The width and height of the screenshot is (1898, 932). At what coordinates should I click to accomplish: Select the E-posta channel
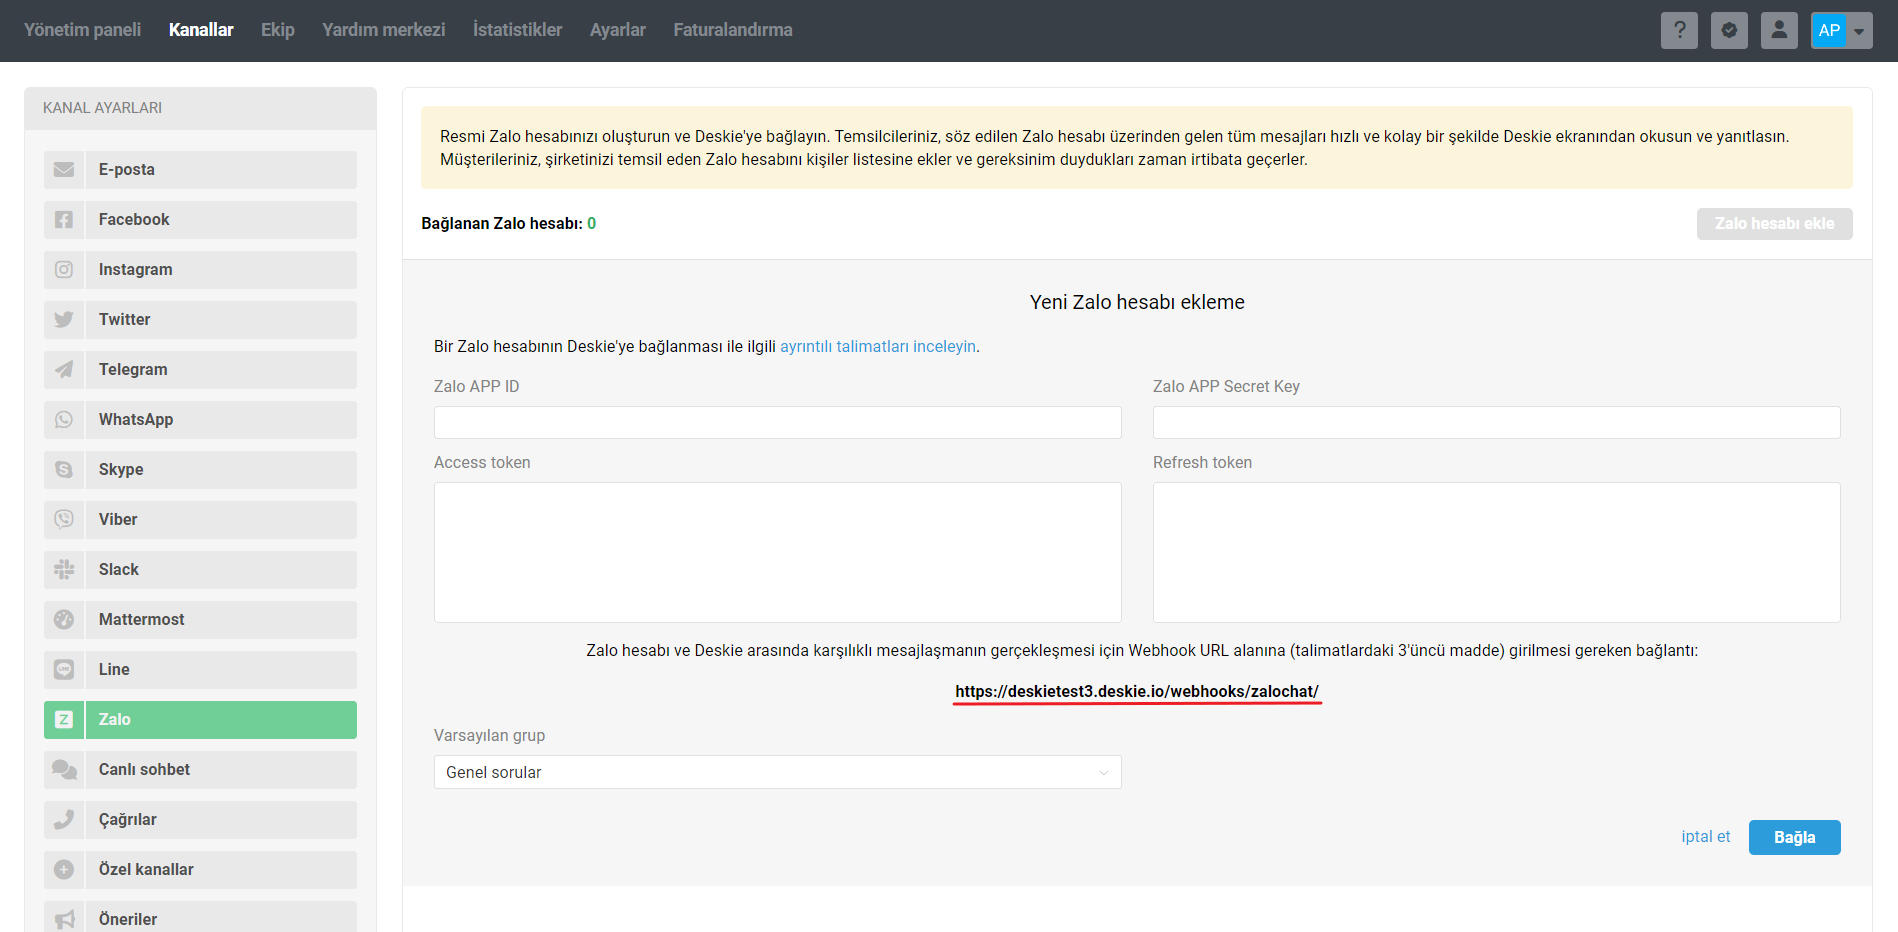pos(200,170)
